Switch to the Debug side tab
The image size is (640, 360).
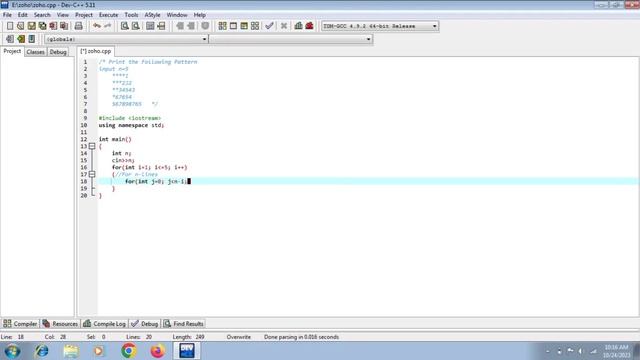click(58, 52)
